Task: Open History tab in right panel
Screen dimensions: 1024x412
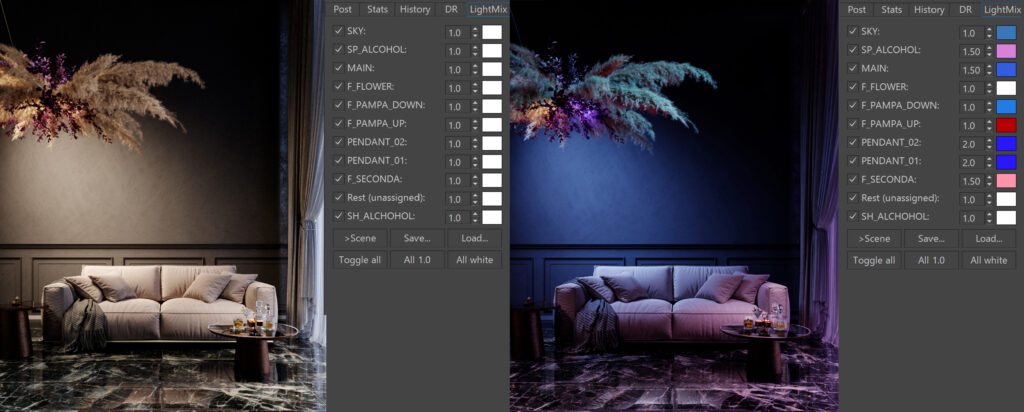Action: pos(929,9)
